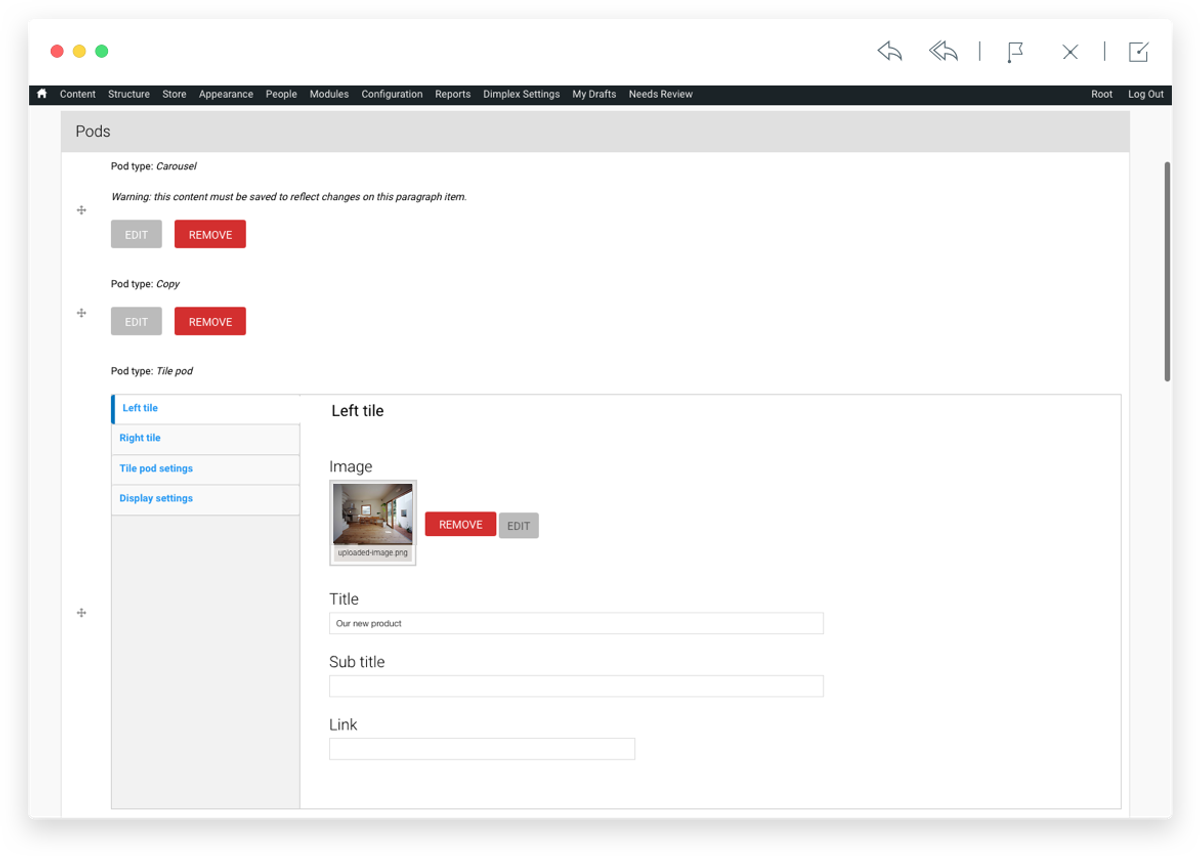
Task: Close window with red button
Action: 57,51
